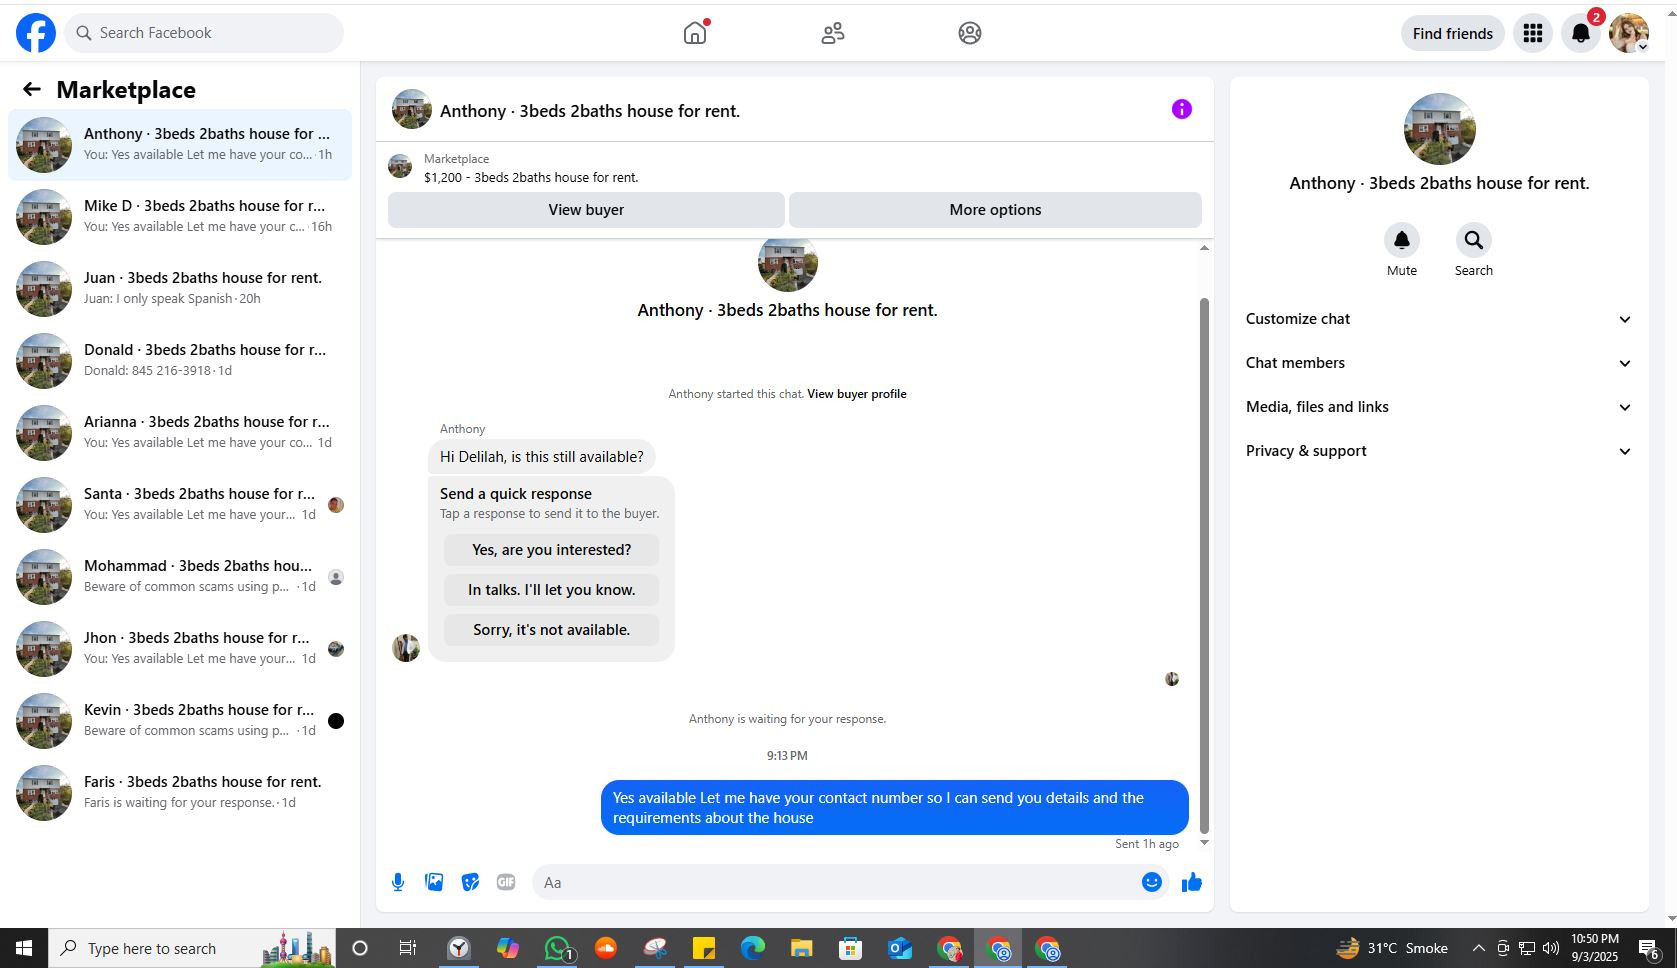Click the chat vertical scrollbar

coord(1204,565)
